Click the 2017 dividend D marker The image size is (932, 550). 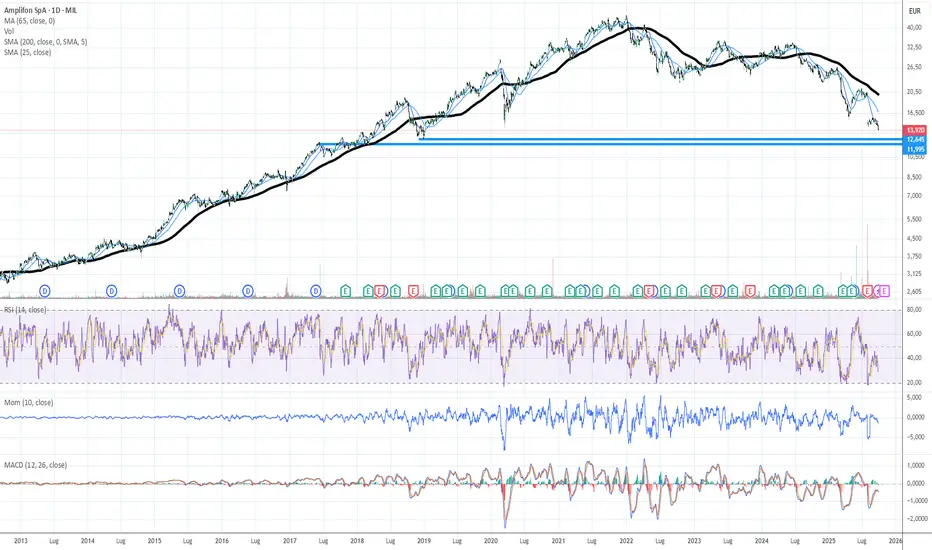click(x=316, y=291)
